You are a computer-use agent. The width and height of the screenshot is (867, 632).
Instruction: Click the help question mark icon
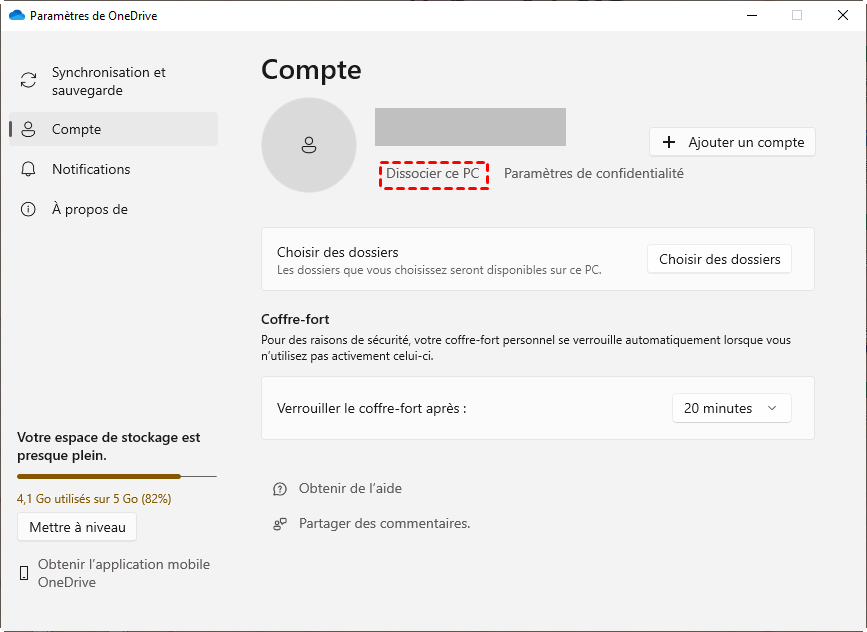pos(280,489)
